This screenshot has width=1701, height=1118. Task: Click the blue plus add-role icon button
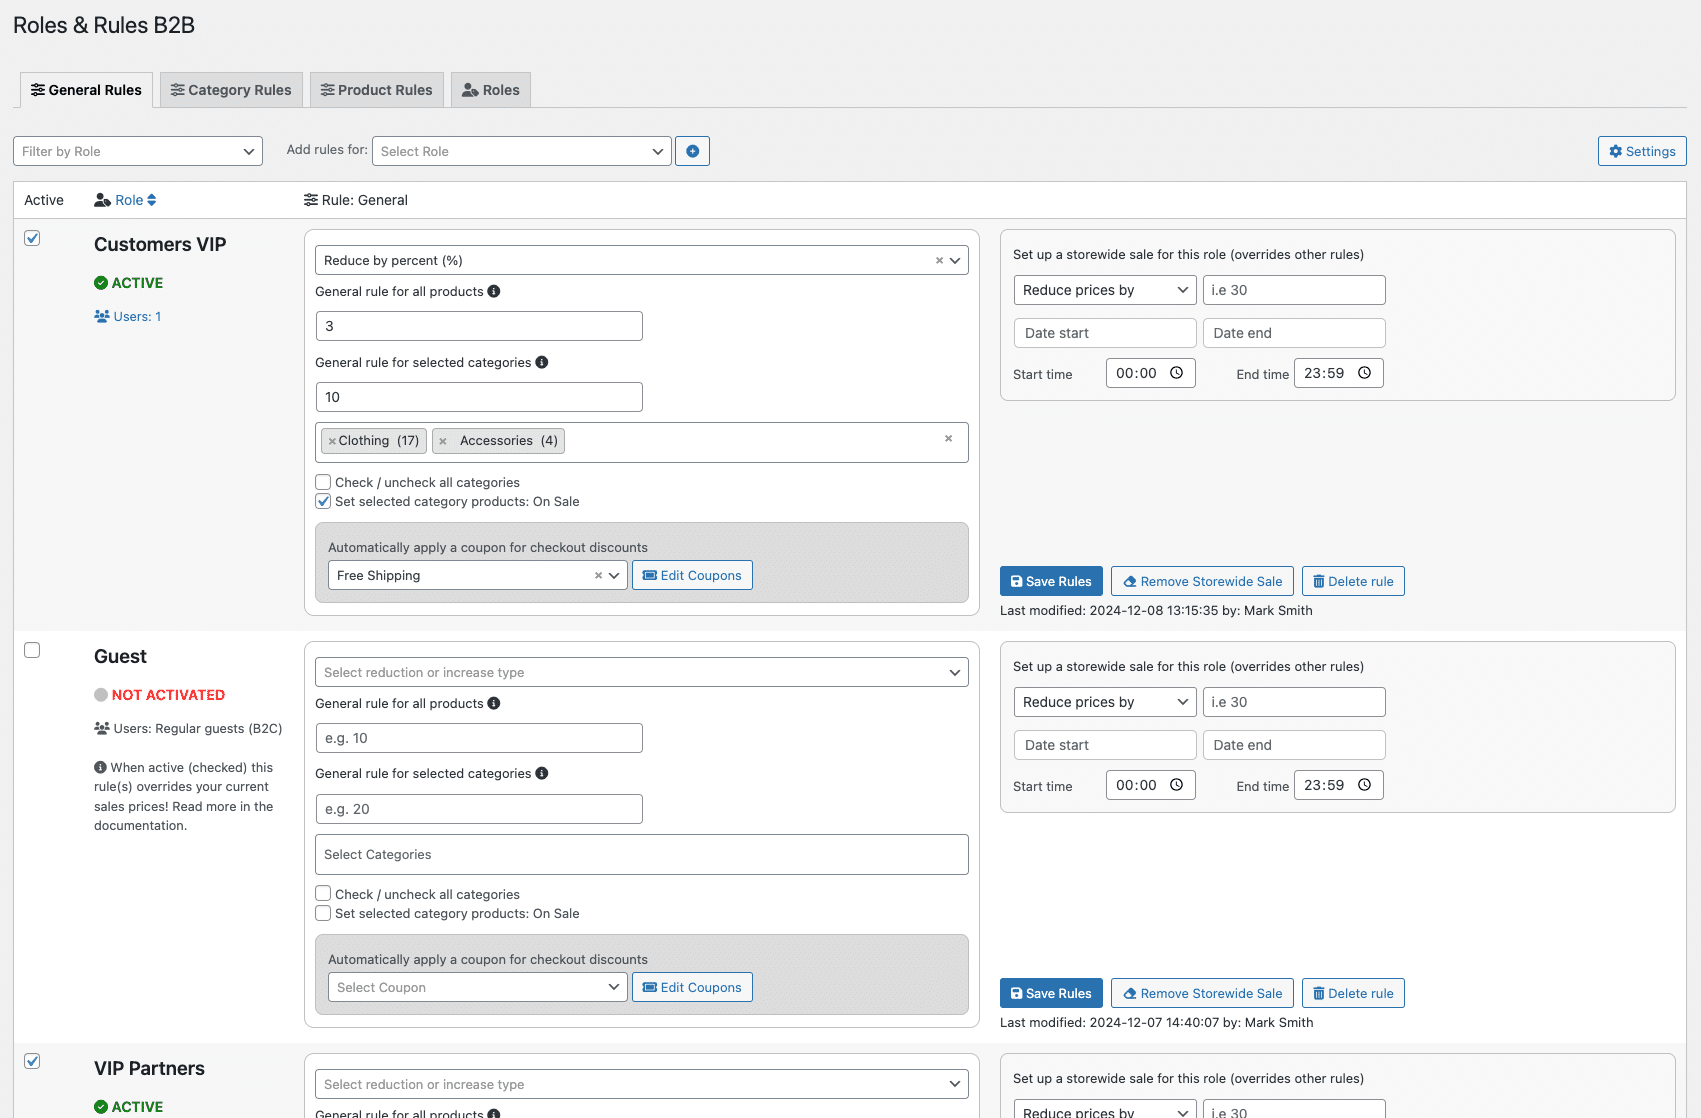pos(692,151)
